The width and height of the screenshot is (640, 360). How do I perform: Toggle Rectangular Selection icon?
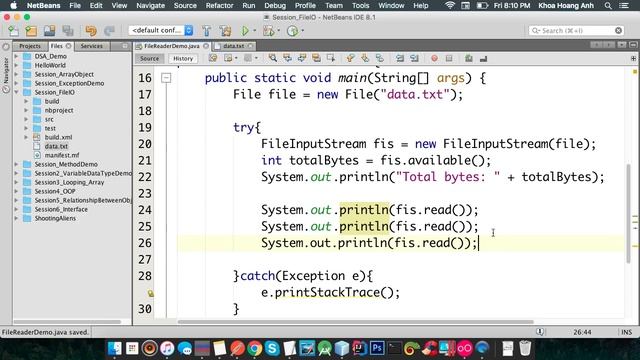click(331, 58)
